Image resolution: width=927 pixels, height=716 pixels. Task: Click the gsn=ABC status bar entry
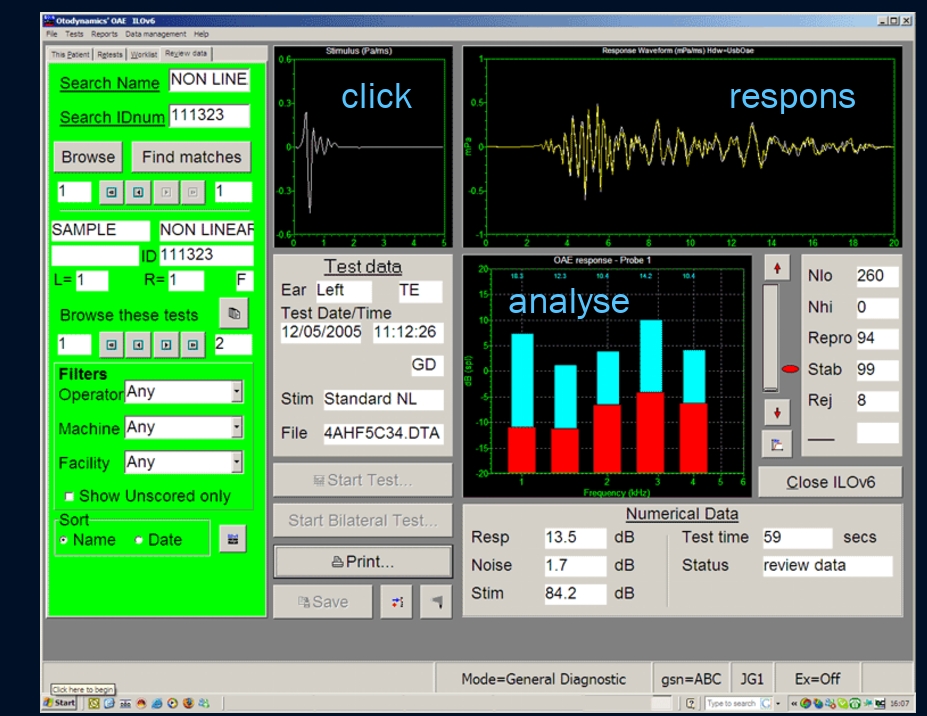691,679
